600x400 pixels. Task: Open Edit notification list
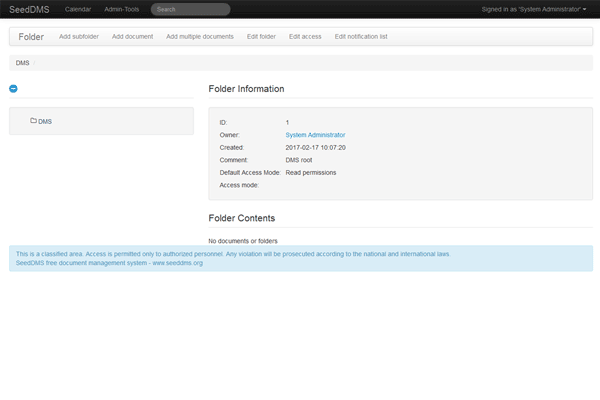[x=361, y=36]
